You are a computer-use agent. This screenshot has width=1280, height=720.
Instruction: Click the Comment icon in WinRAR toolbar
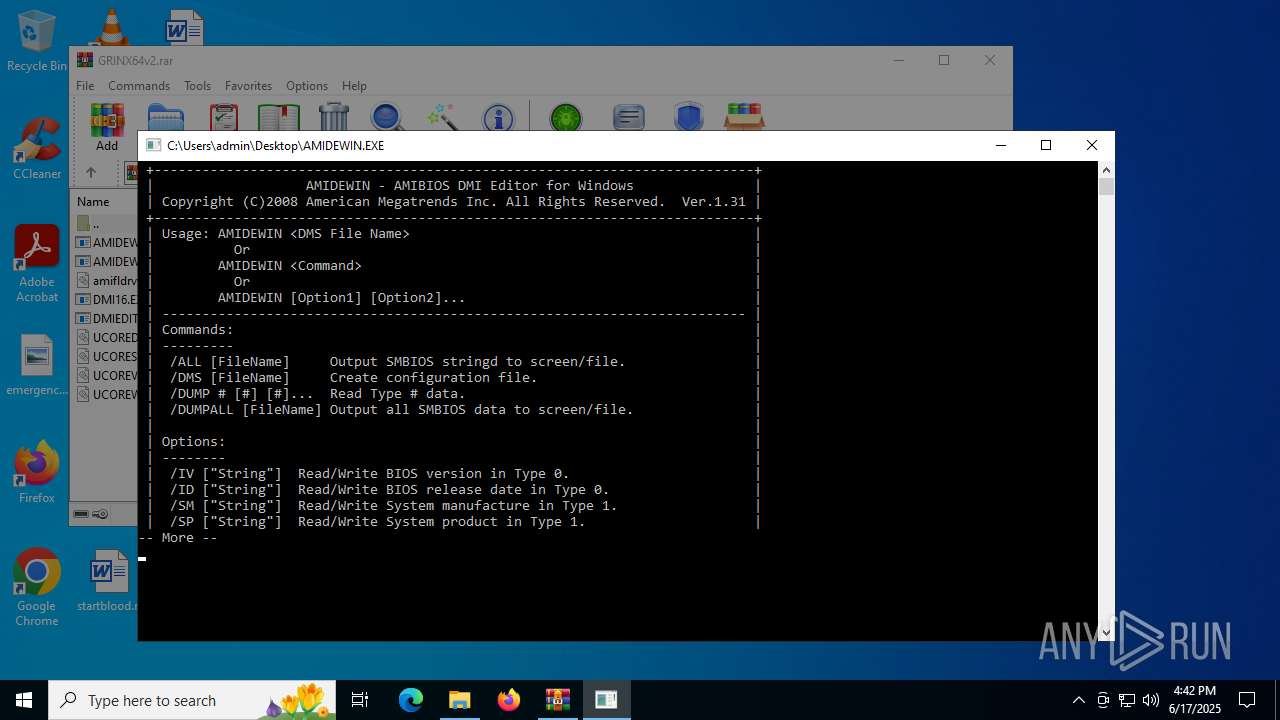pos(628,118)
